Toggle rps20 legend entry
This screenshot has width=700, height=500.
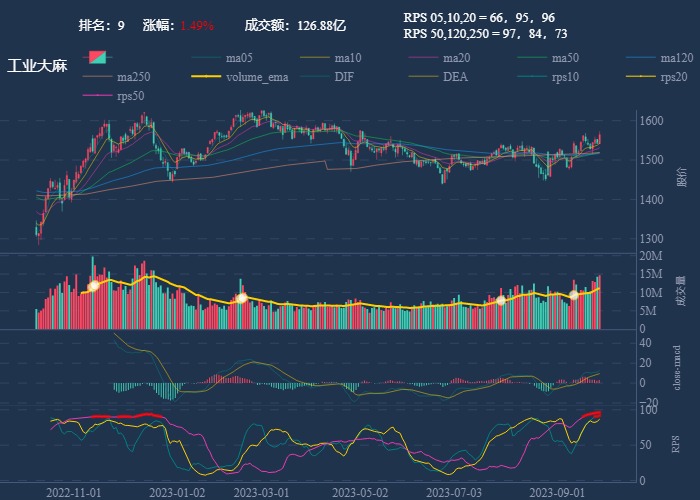point(673,77)
